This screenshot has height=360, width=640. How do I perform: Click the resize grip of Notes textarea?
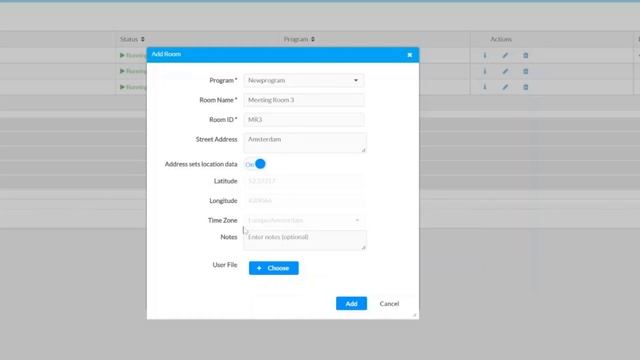pos(363,247)
